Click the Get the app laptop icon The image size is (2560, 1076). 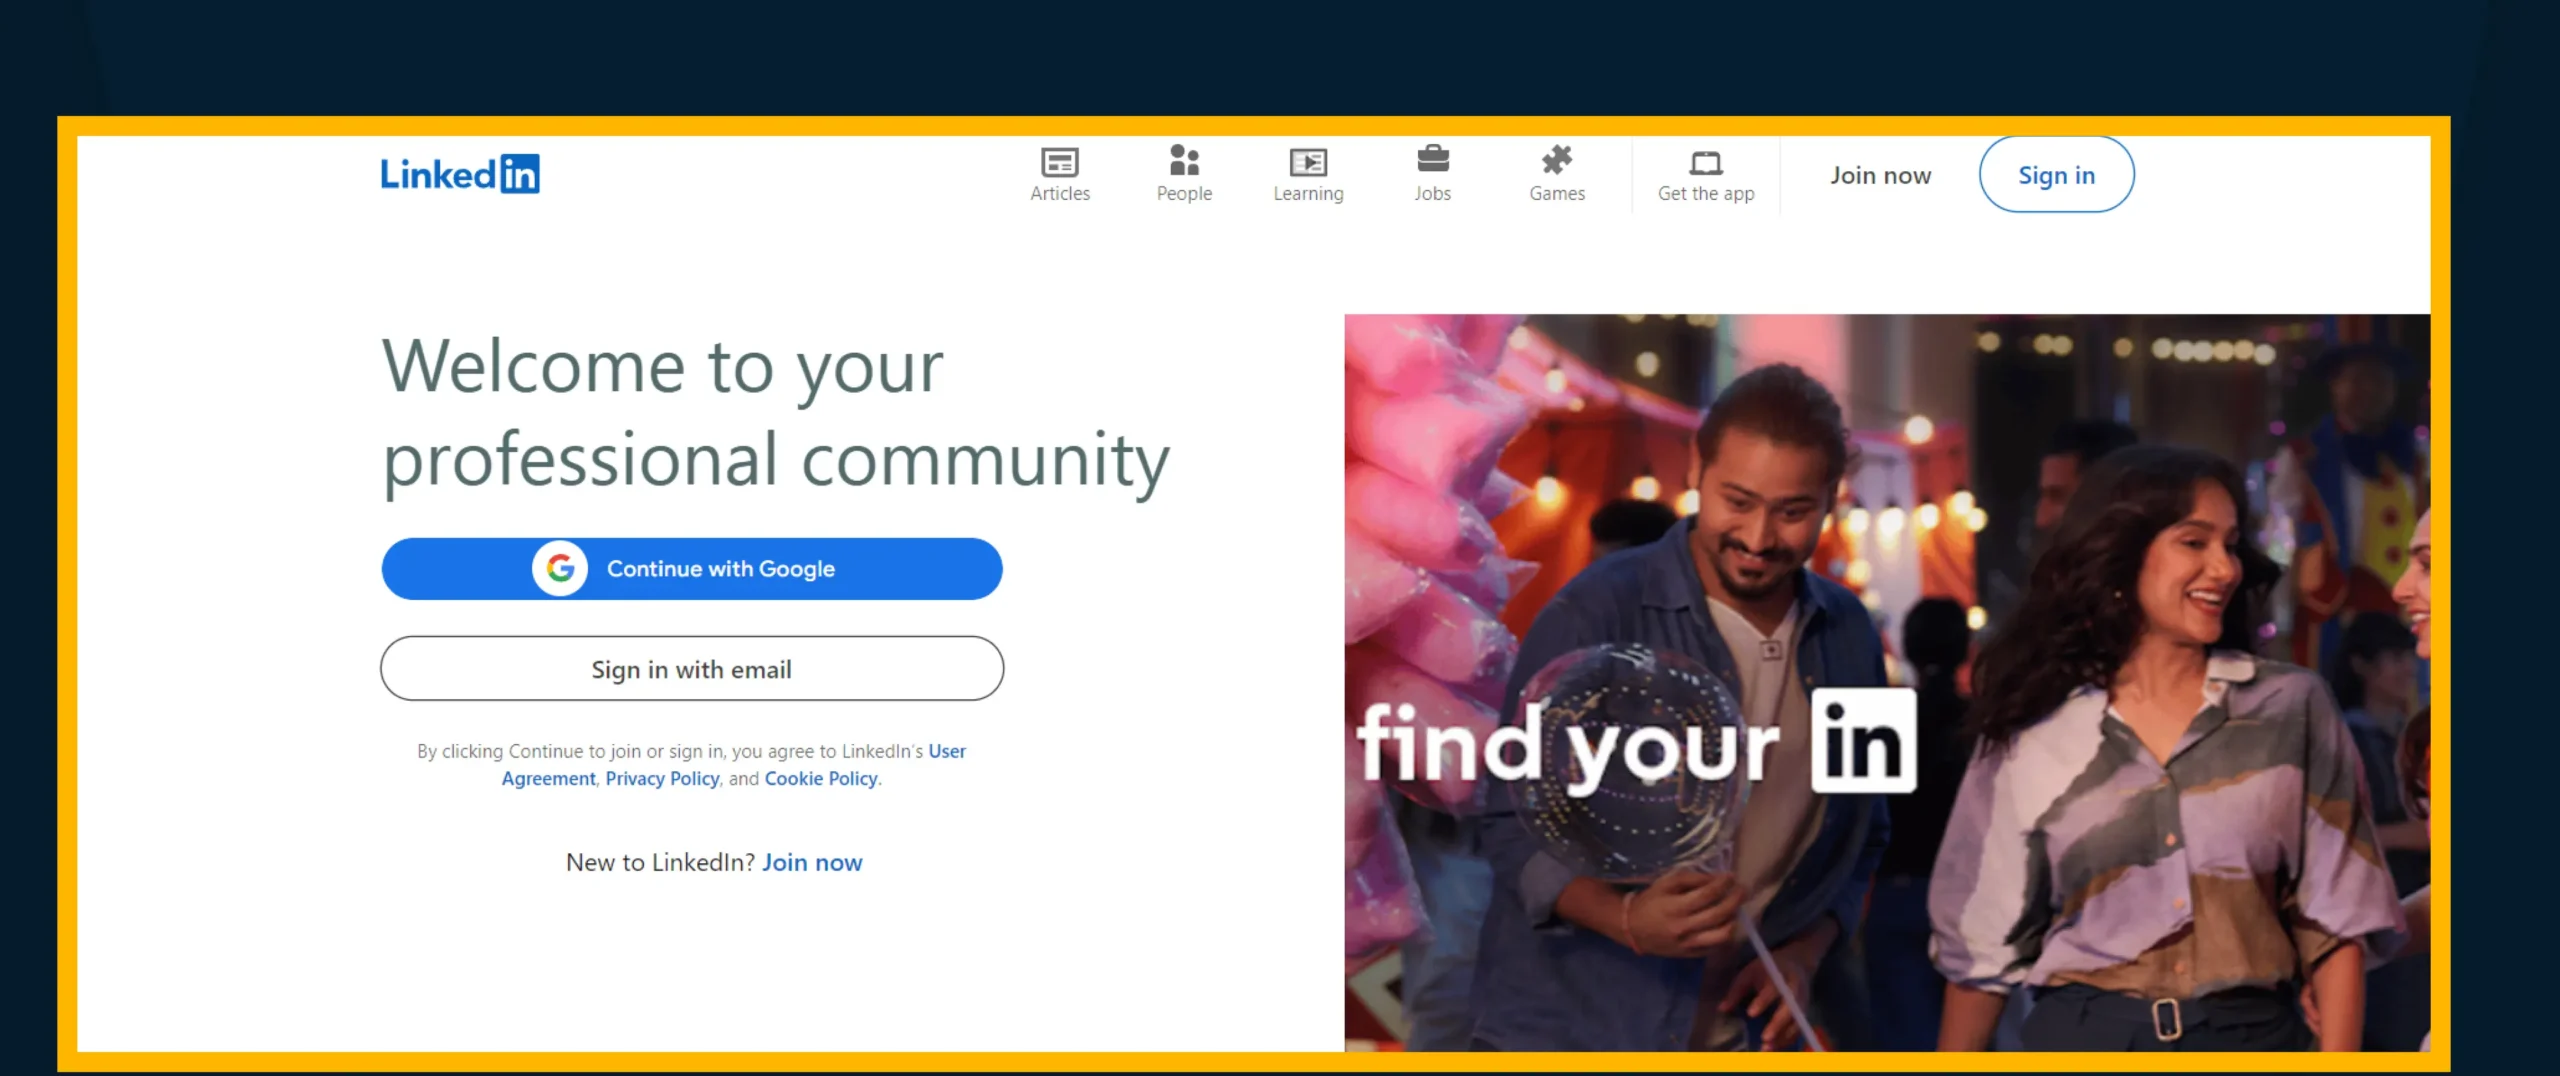pyautogui.click(x=1705, y=162)
